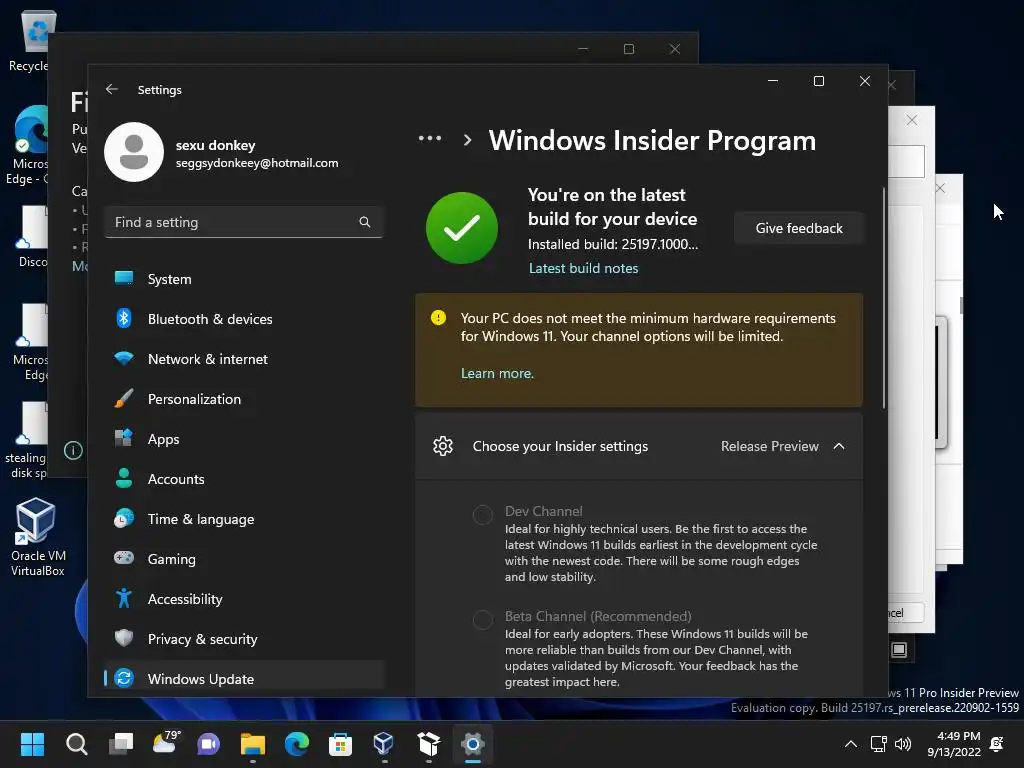Click the sexu donkey email address

(257, 163)
